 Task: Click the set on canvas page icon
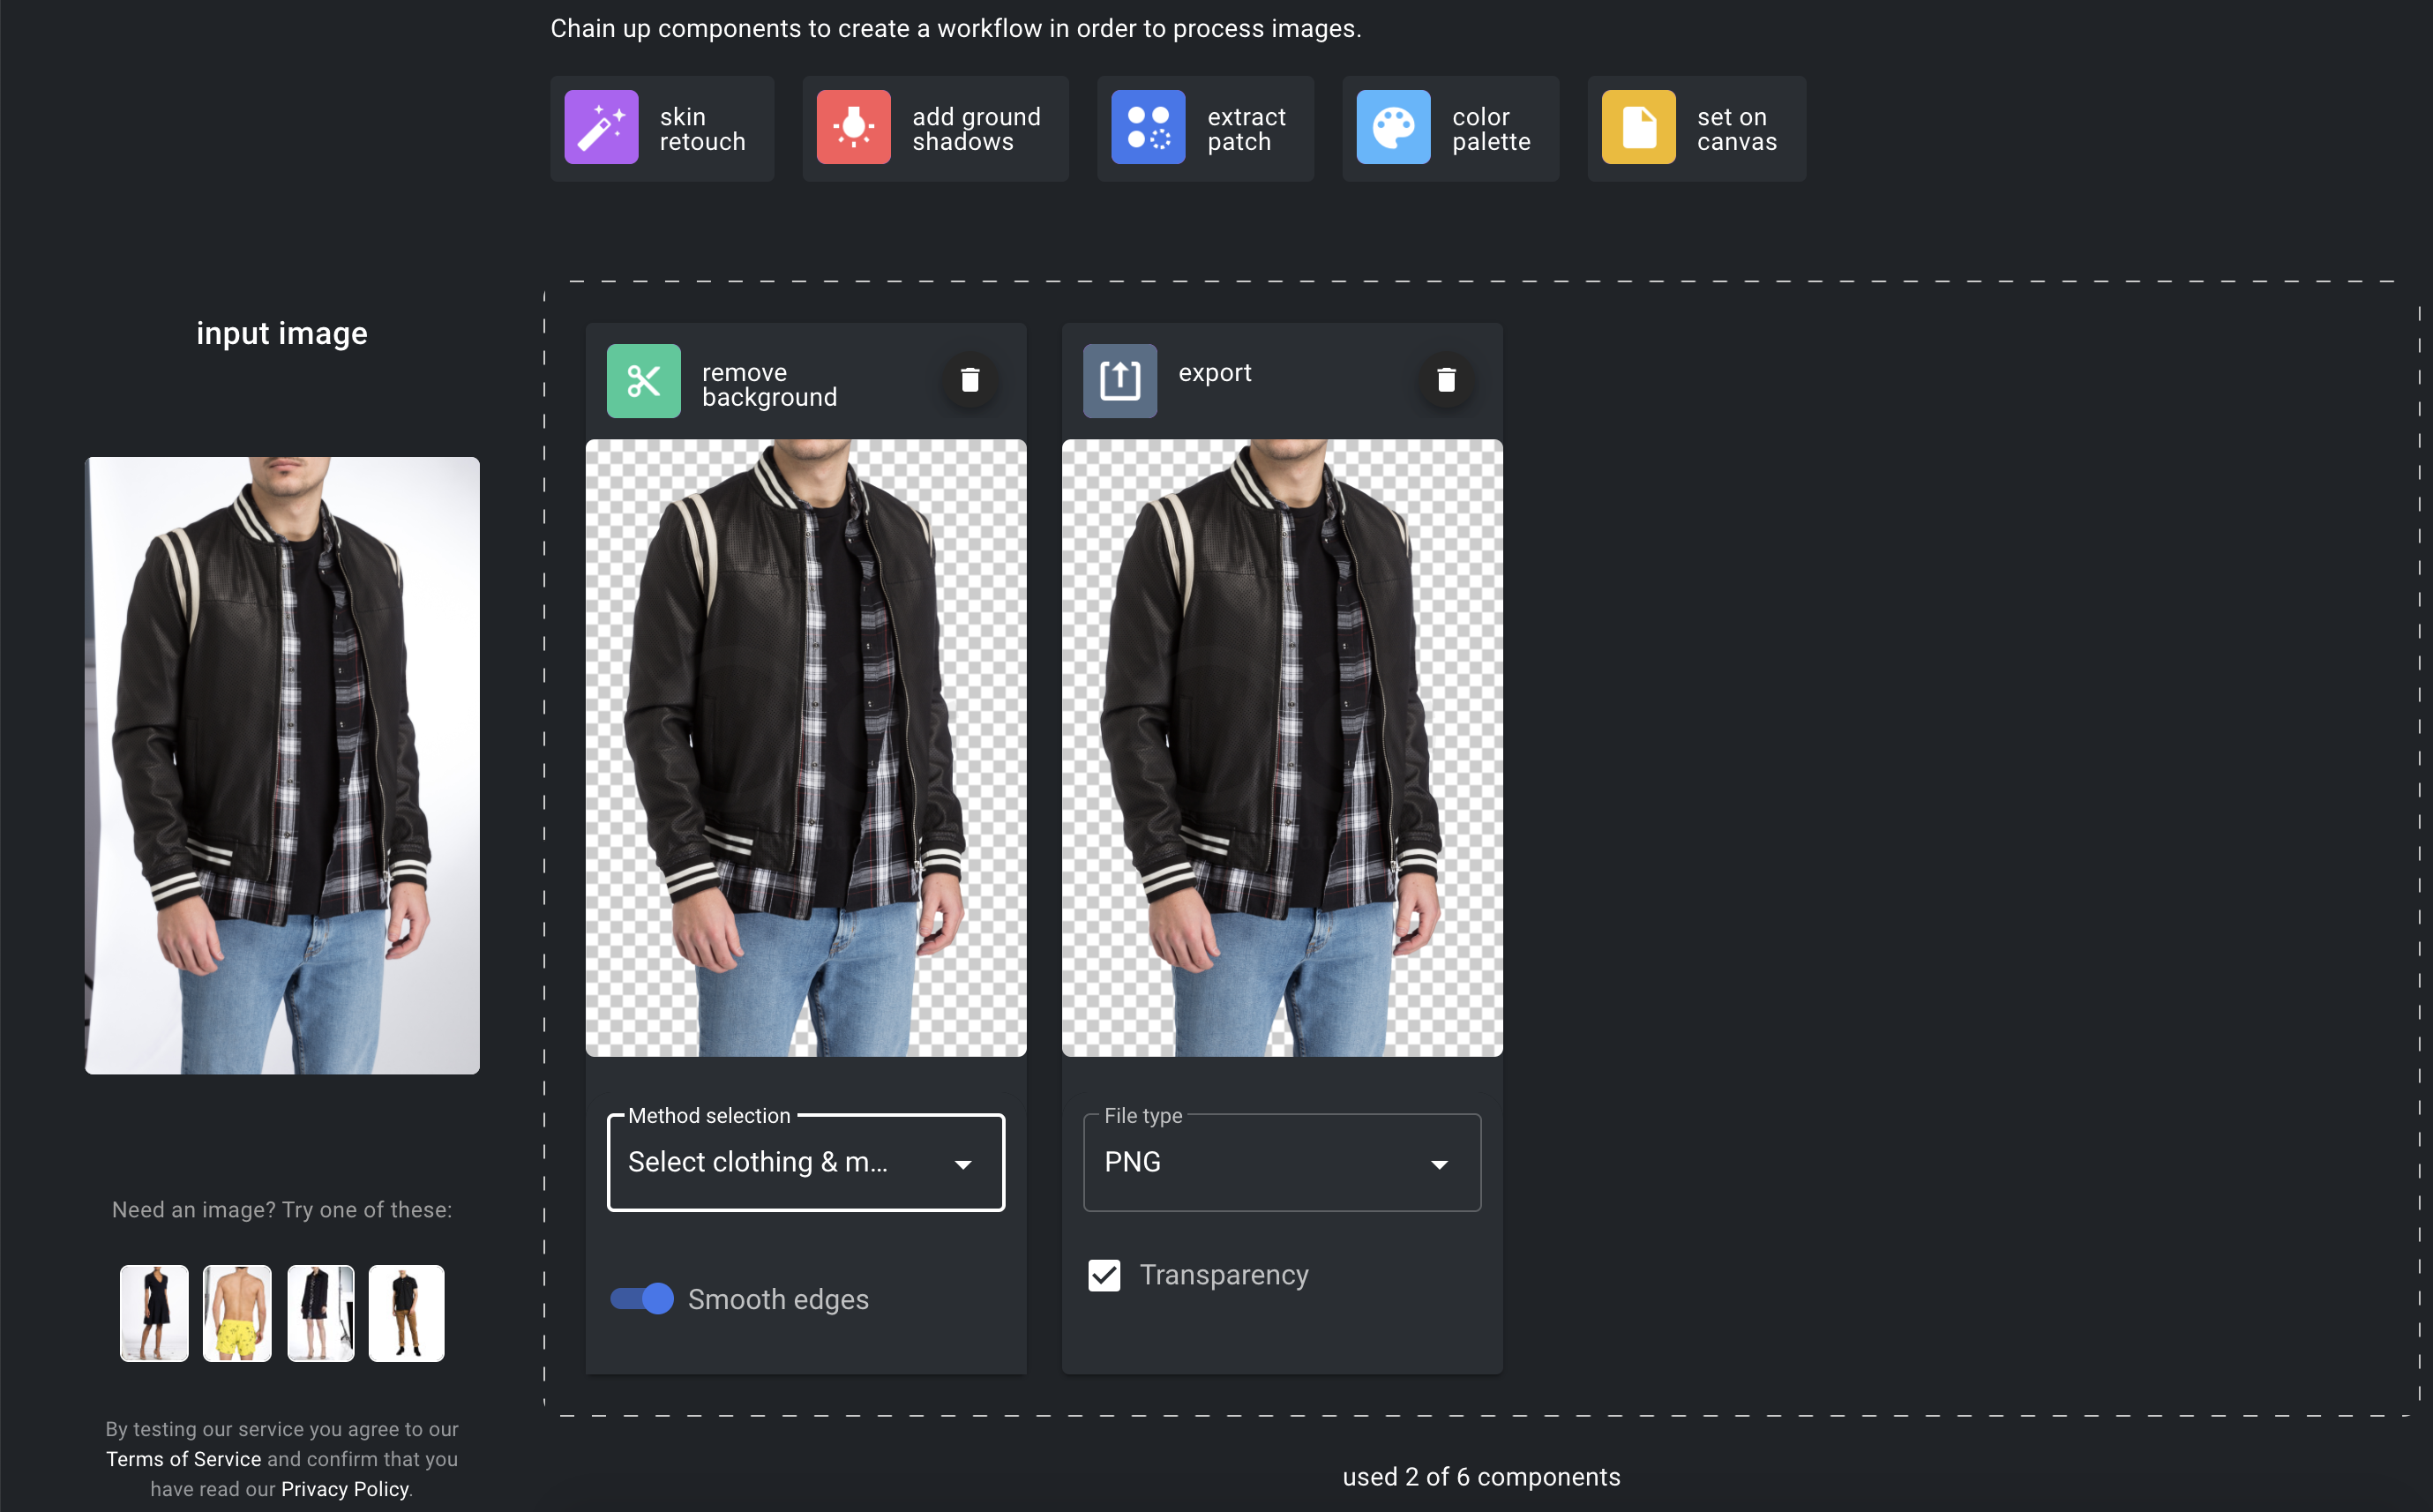tap(1638, 128)
